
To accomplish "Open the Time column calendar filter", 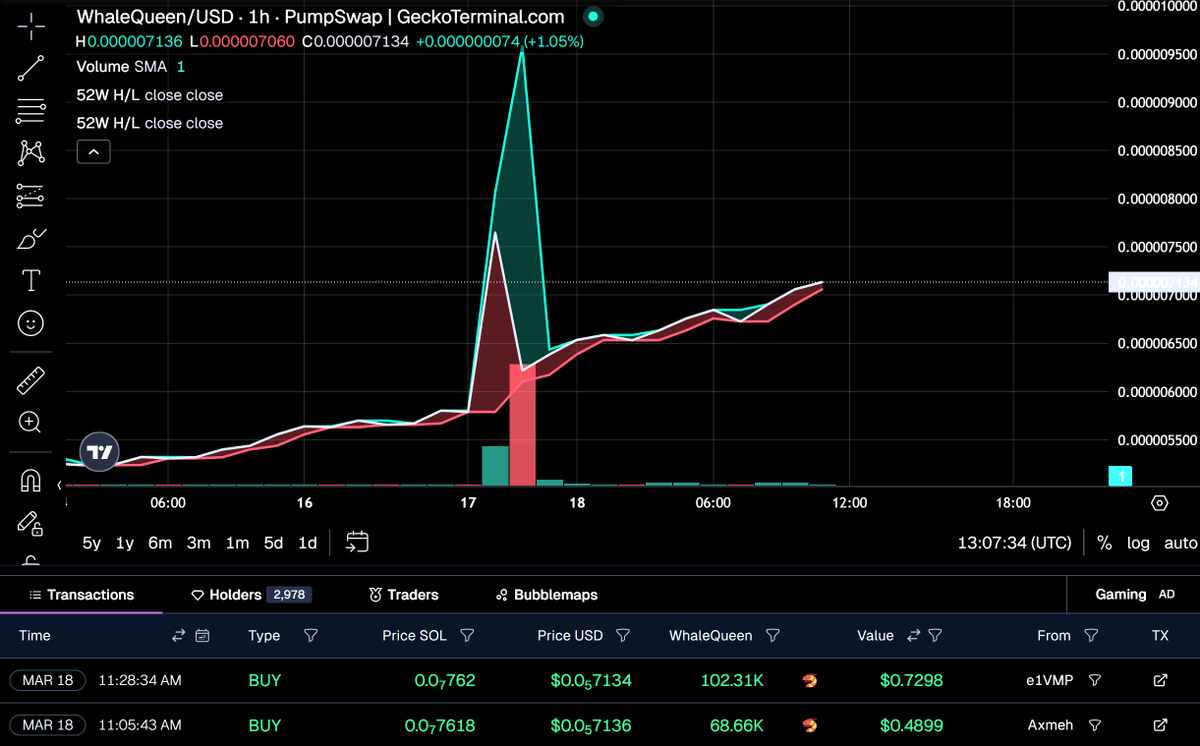I will (203, 635).
